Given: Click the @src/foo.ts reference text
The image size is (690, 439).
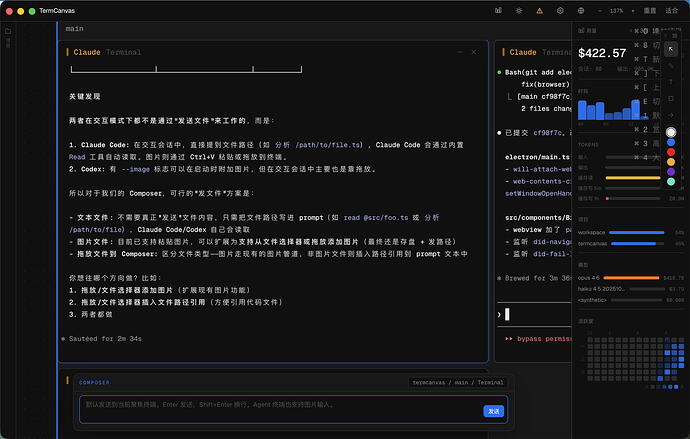Looking at the screenshot, I should pyautogui.click(x=386, y=217).
